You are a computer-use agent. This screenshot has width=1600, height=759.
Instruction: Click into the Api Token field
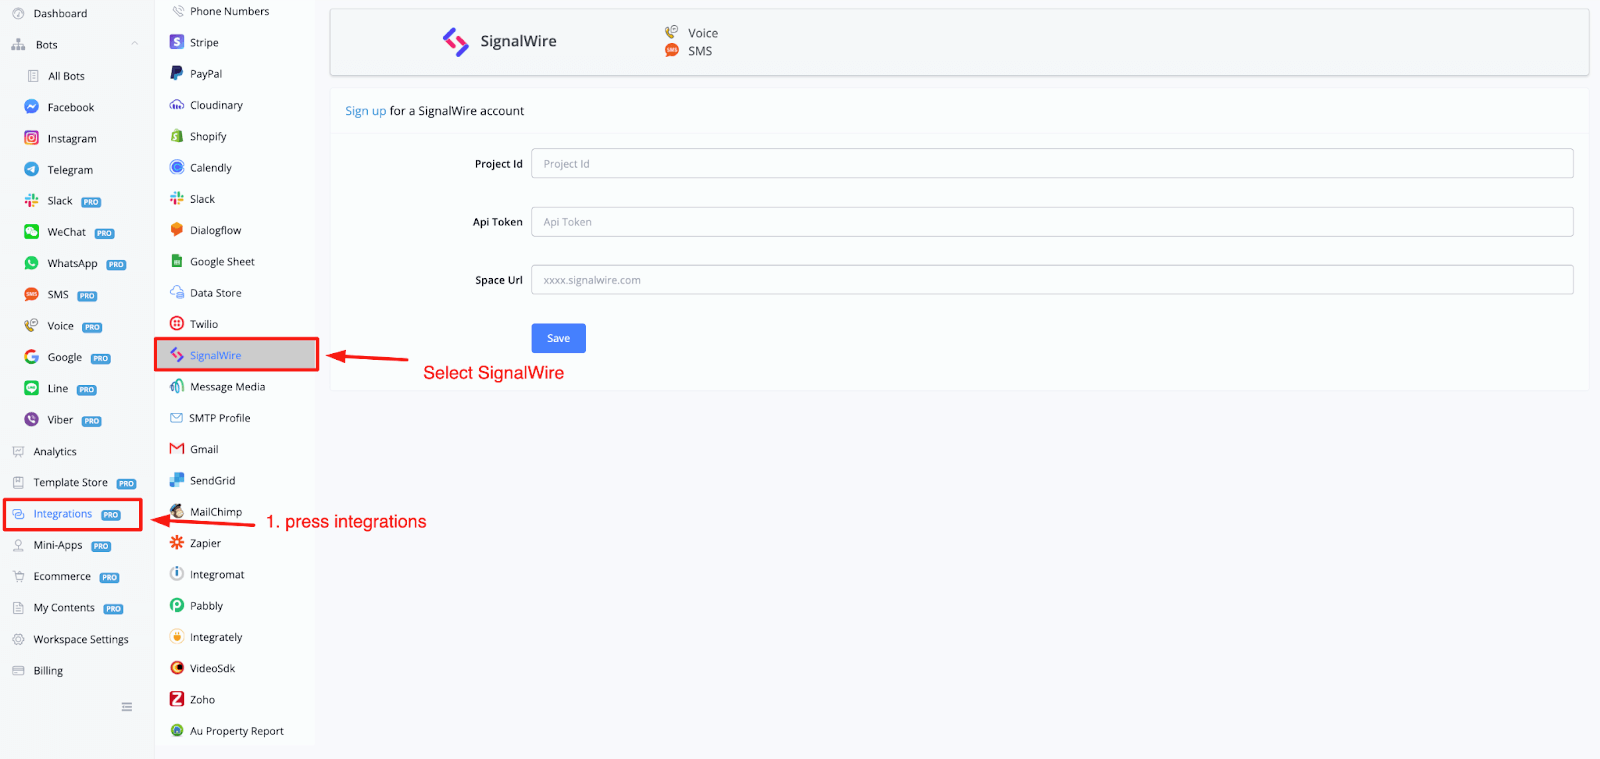click(x=1052, y=222)
